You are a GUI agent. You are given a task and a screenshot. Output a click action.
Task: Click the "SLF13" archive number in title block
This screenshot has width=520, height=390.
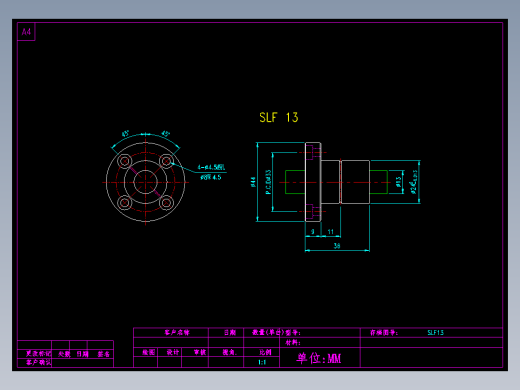point(435,332)
